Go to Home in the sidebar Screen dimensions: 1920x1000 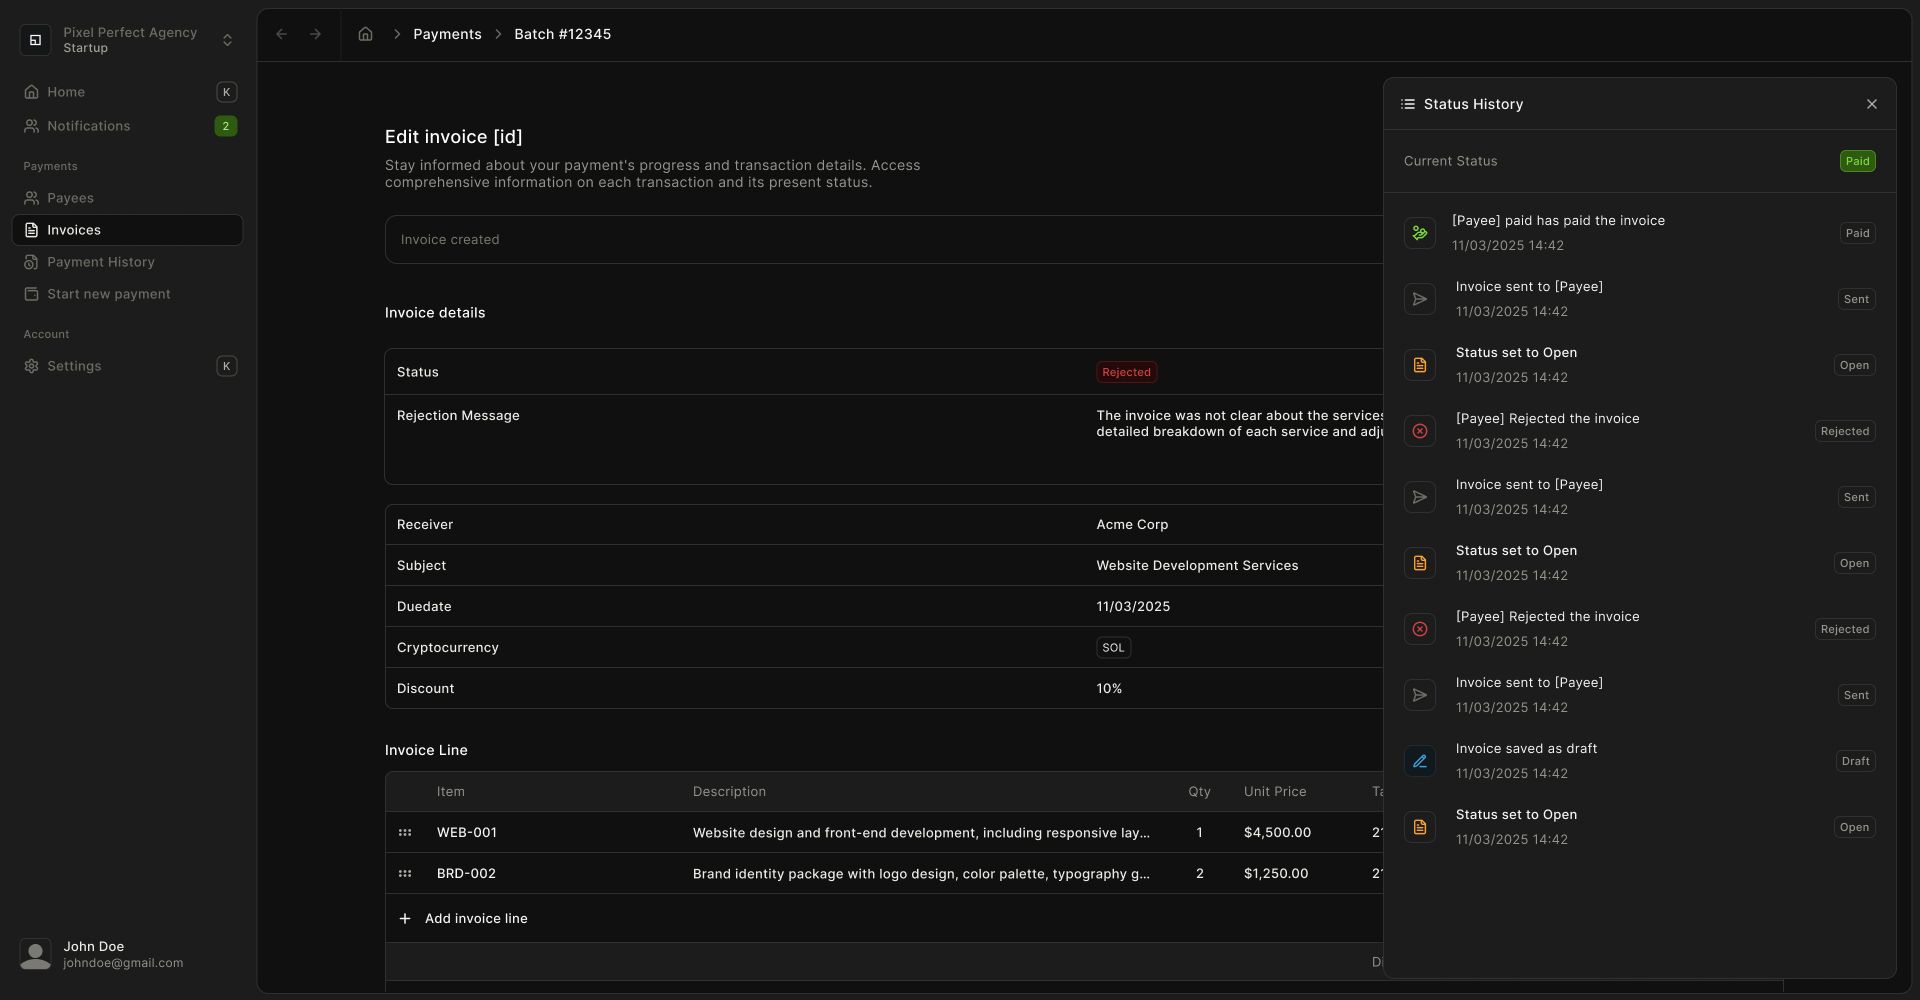point(128,92)
